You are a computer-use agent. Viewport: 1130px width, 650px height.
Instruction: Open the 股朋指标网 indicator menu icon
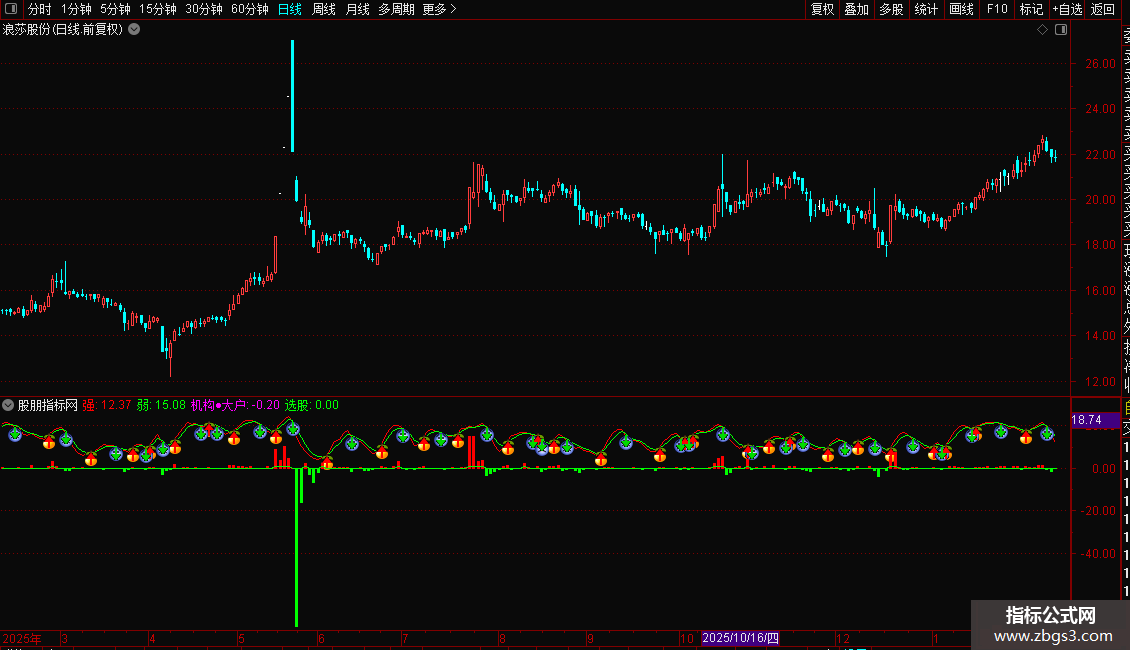(8, 405)
